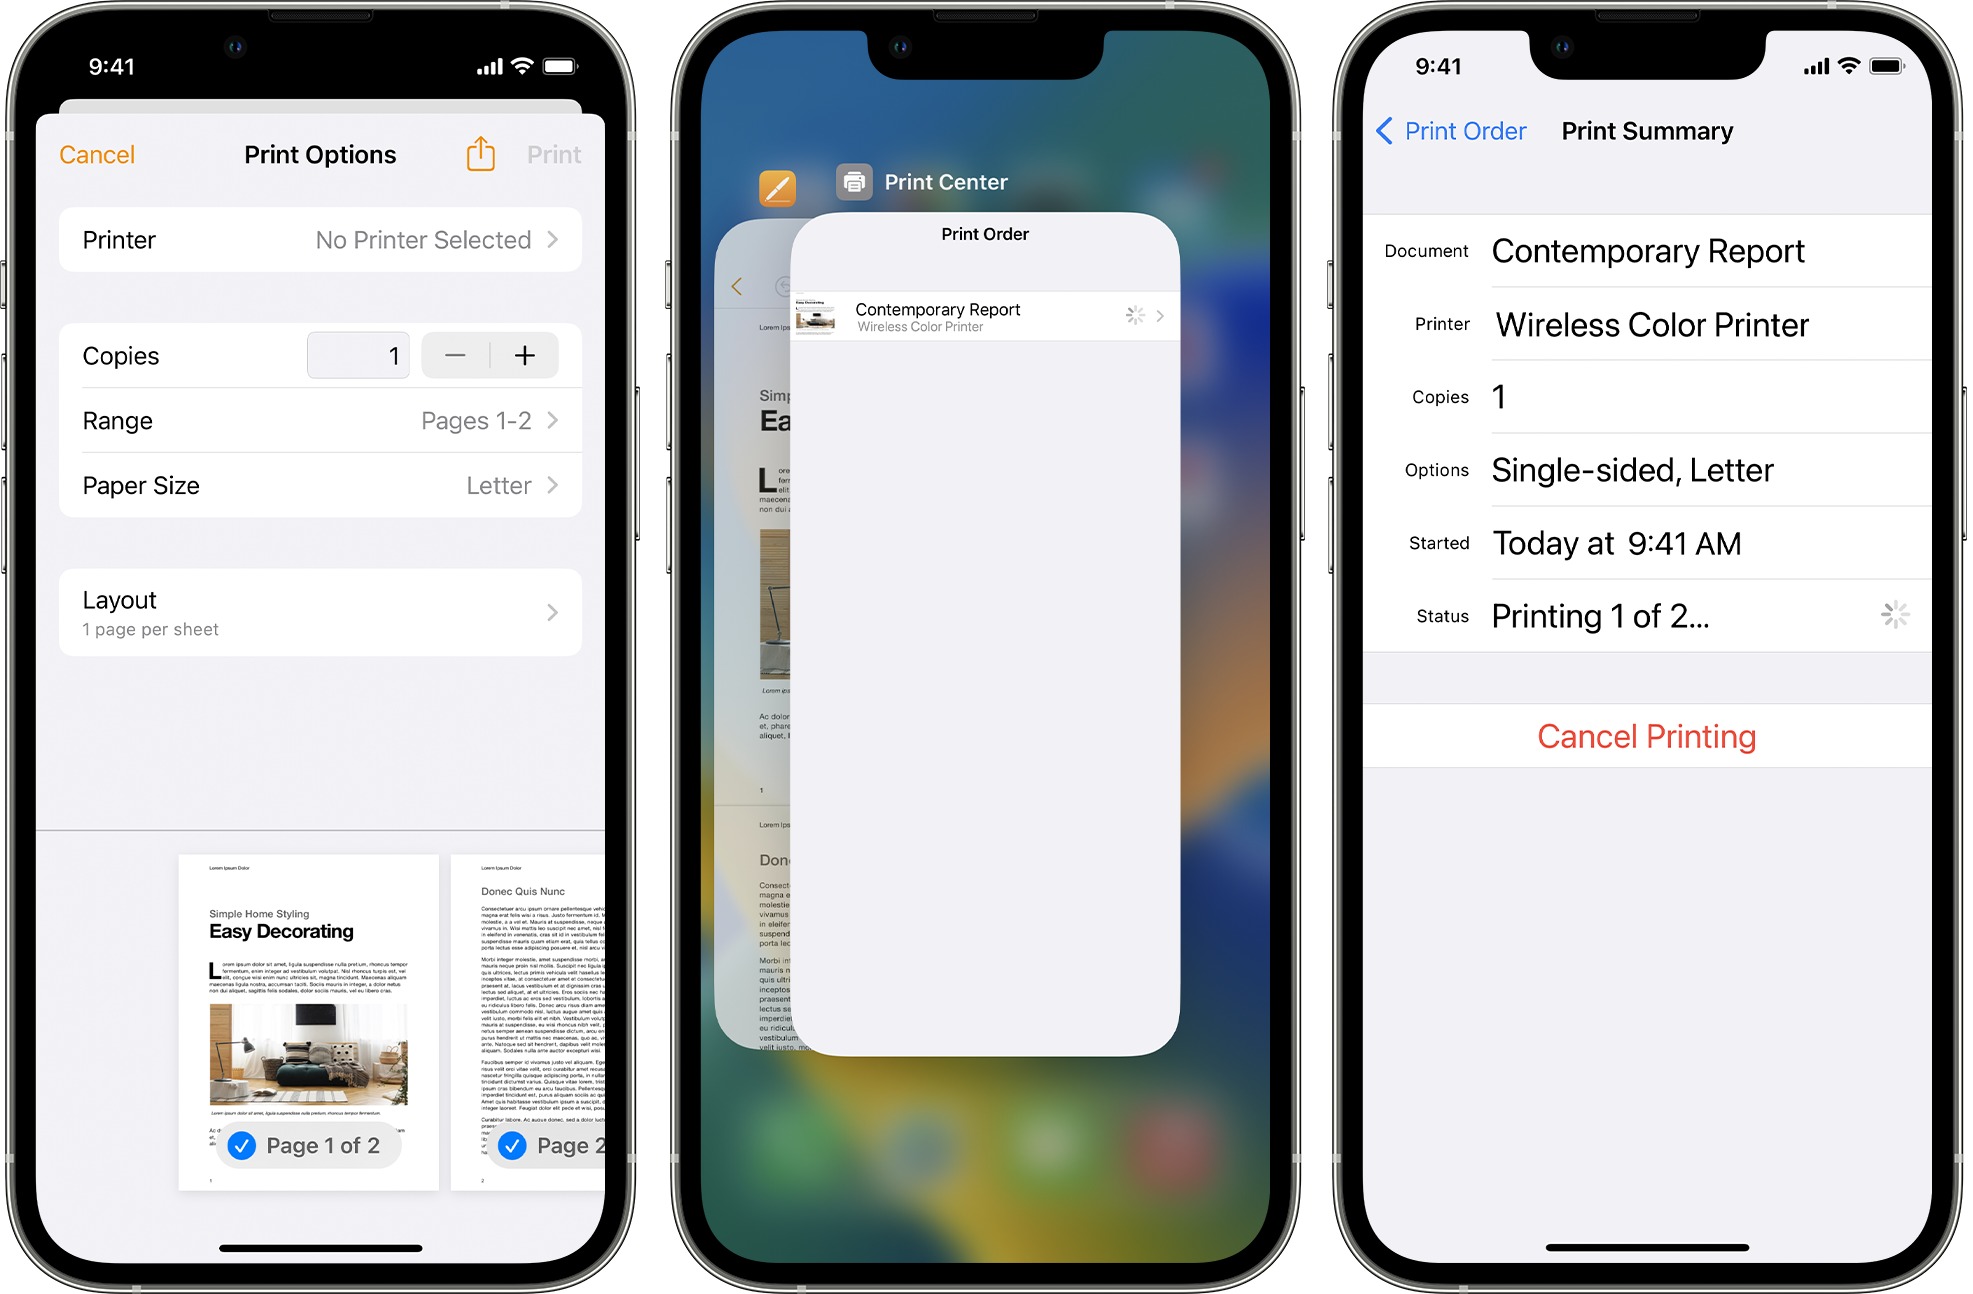
Task: Open the Range pages selector
Action: [321, 420]
